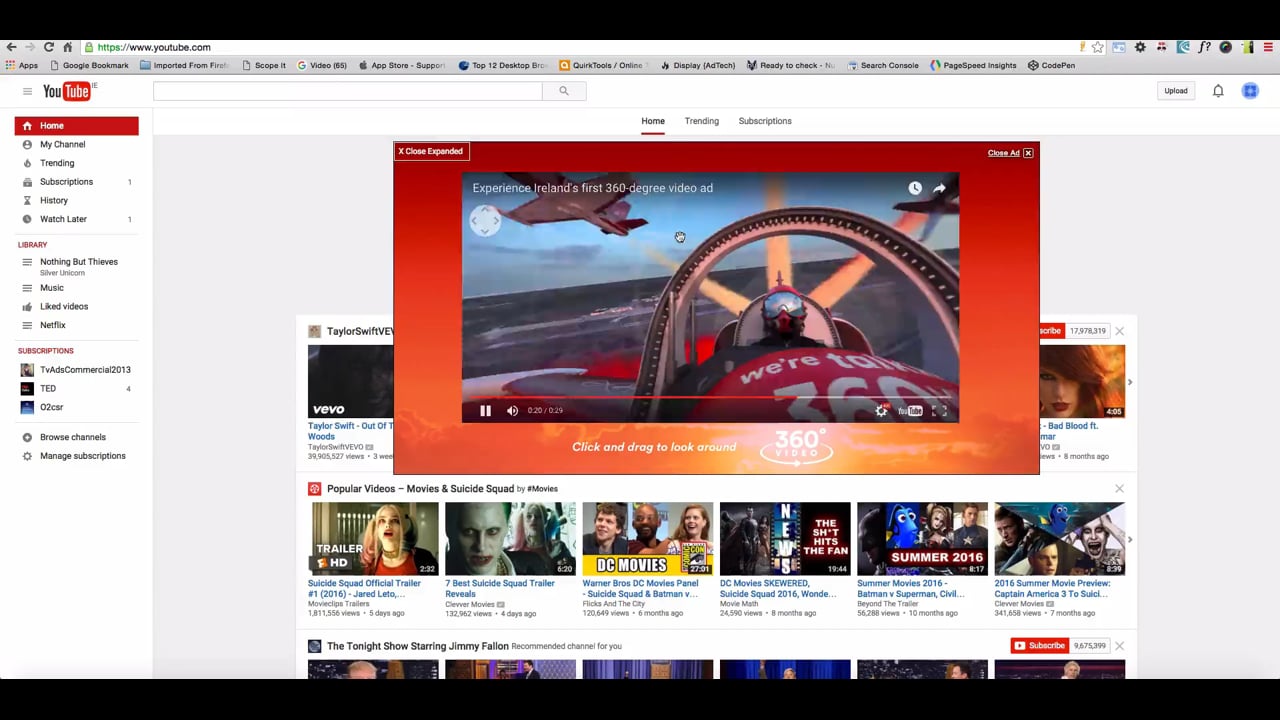
Task: Select the Home tab
Action: (653, 121)
